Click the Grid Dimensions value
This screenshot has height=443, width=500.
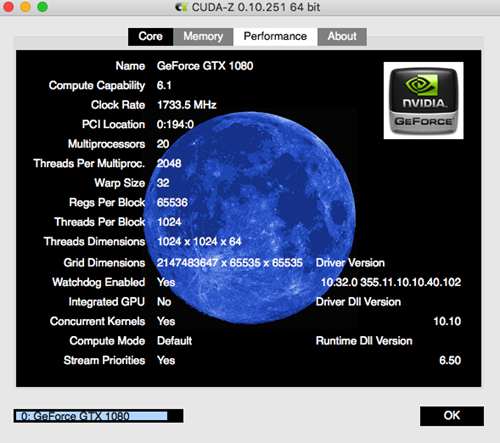click(x=230, y=263)
